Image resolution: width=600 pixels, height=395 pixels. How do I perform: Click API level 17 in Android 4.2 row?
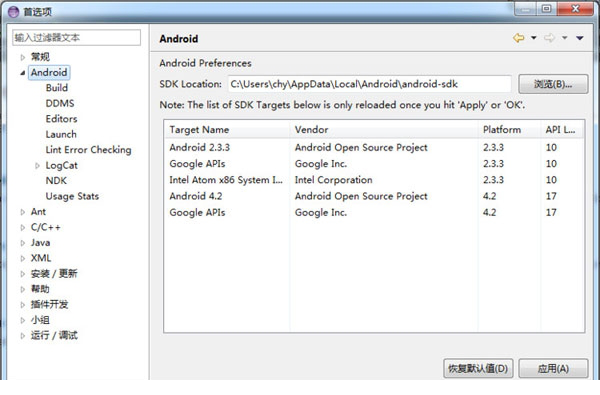point(551,196)
